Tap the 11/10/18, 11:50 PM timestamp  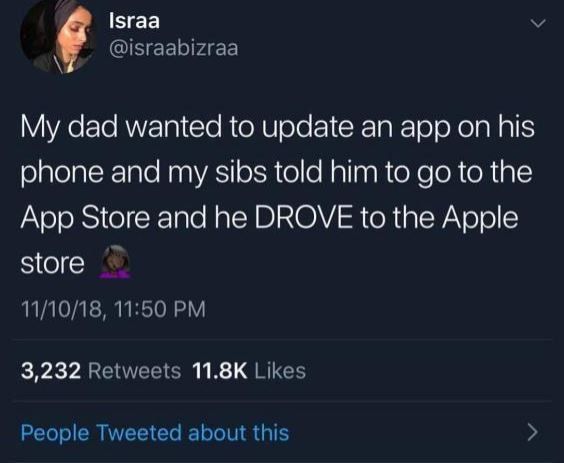point(114,310)
